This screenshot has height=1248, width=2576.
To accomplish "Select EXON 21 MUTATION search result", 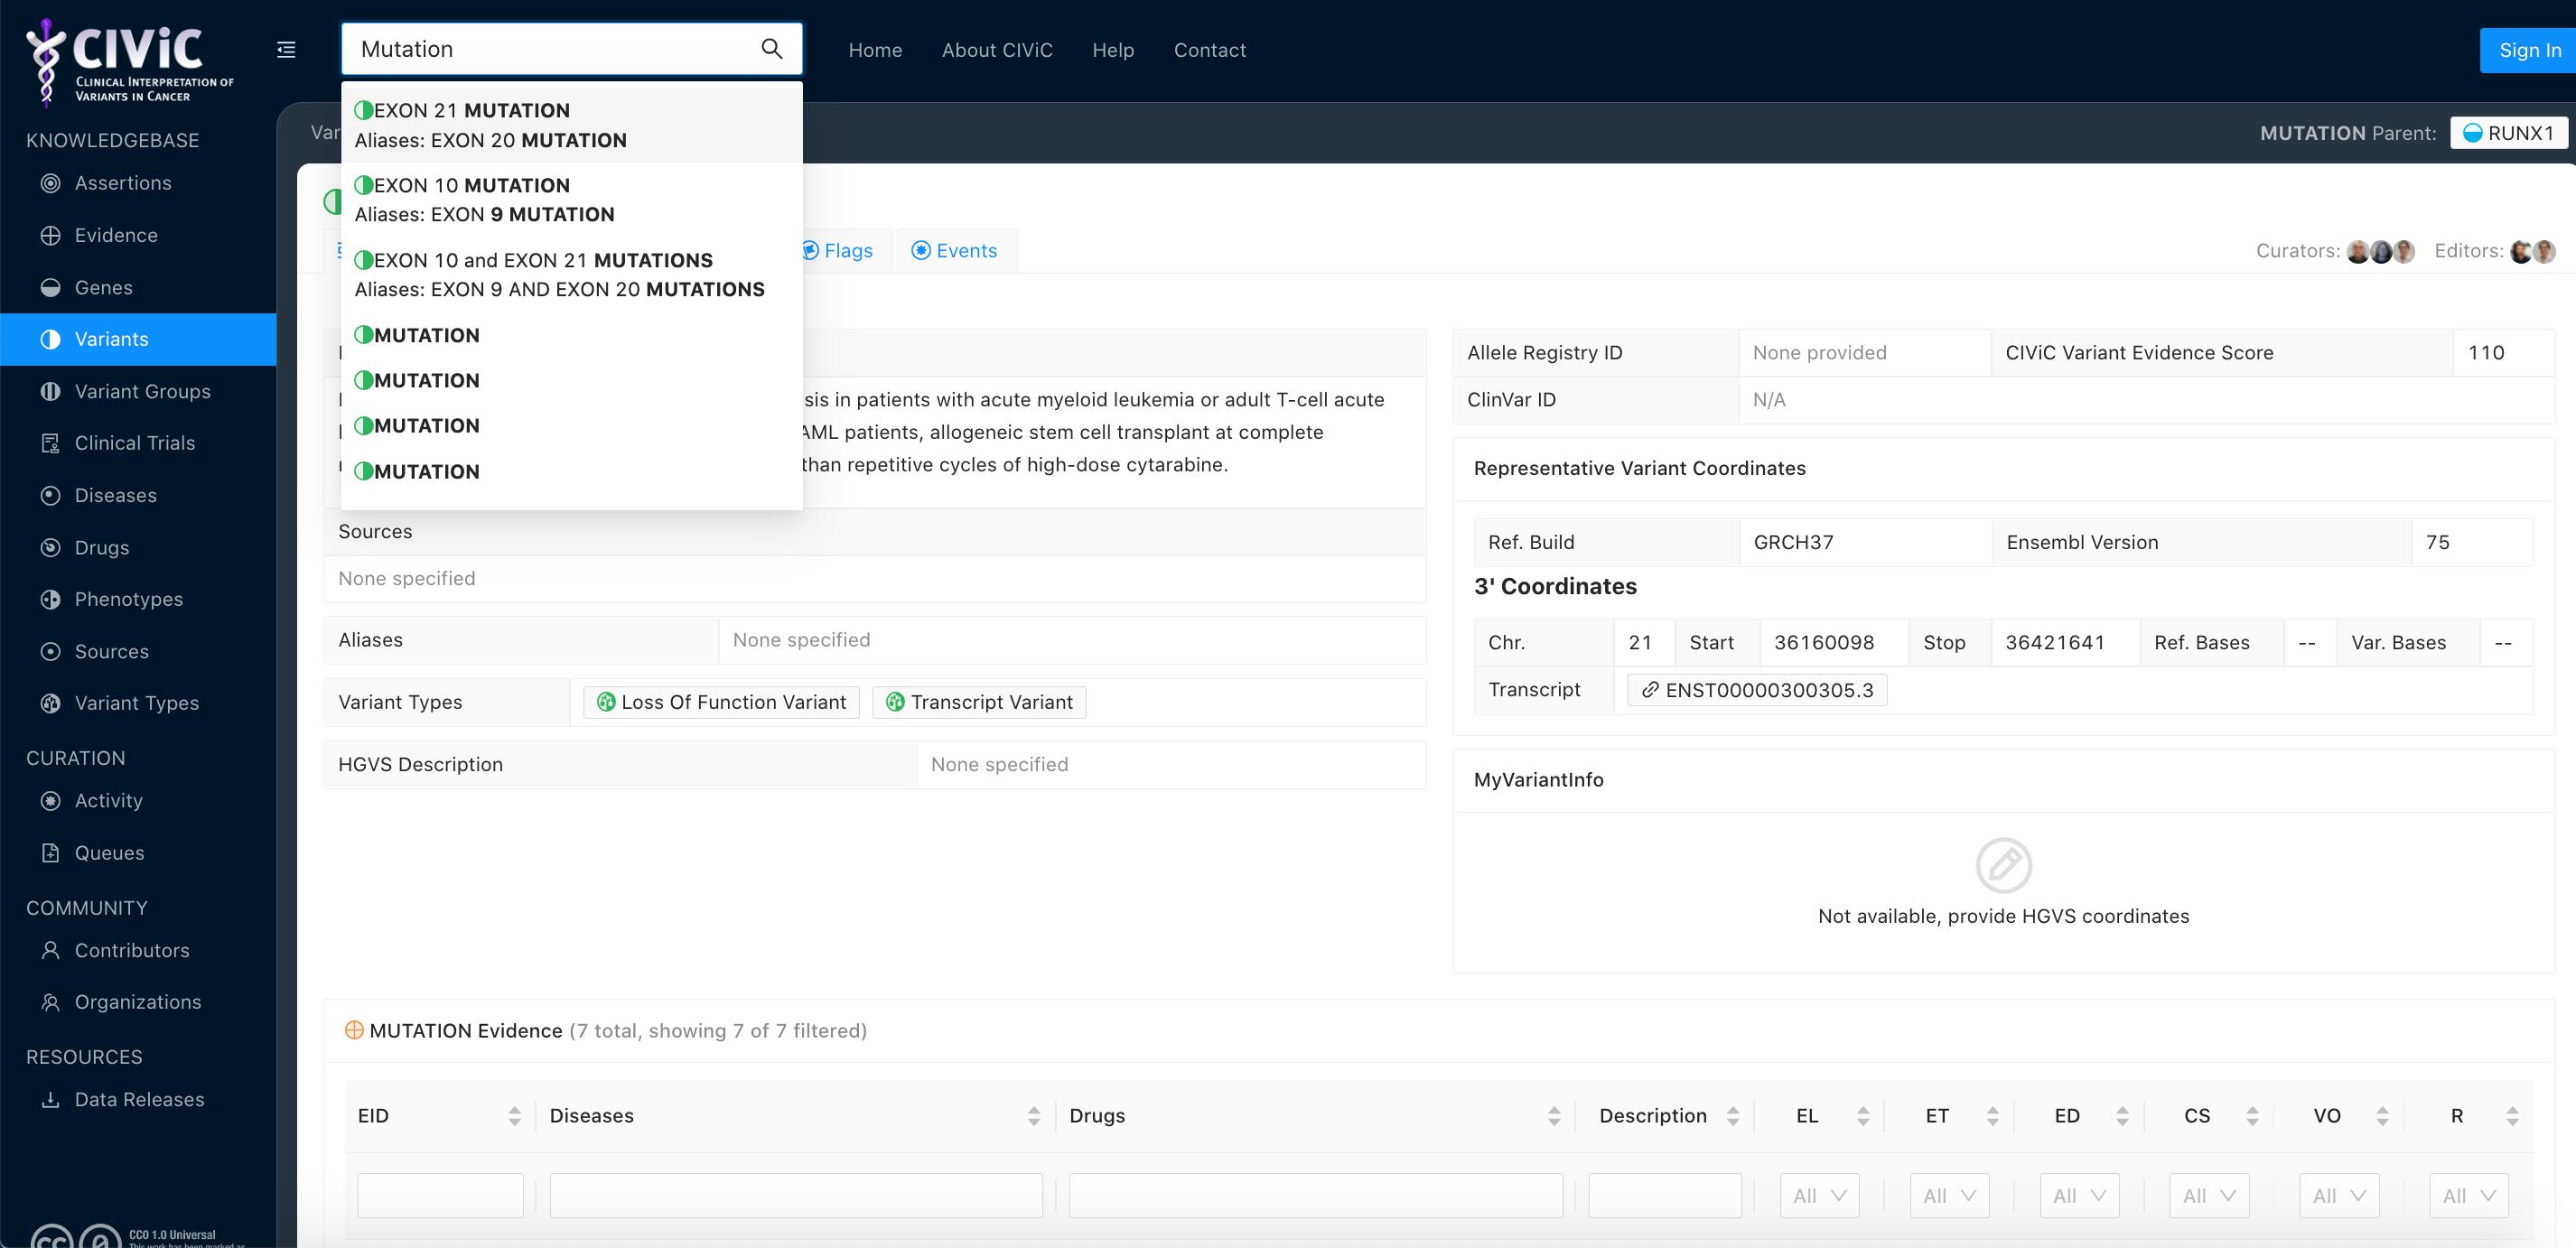I will click(572, 125).
